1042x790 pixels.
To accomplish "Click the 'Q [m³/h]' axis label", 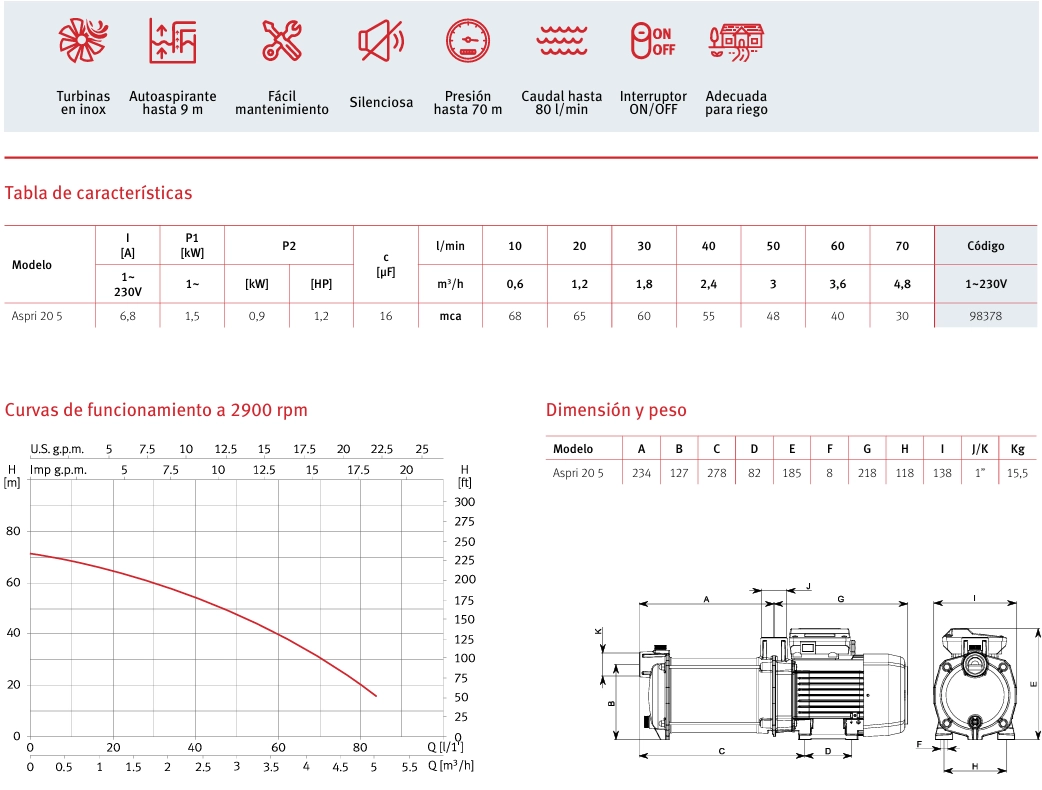I will [x=451, y=766].
